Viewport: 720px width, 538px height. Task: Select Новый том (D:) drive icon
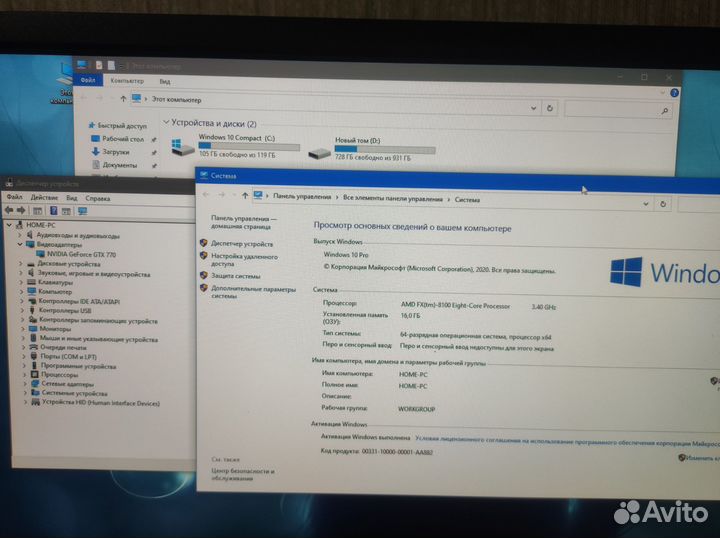pyautogui.click(x=319, y=152)
